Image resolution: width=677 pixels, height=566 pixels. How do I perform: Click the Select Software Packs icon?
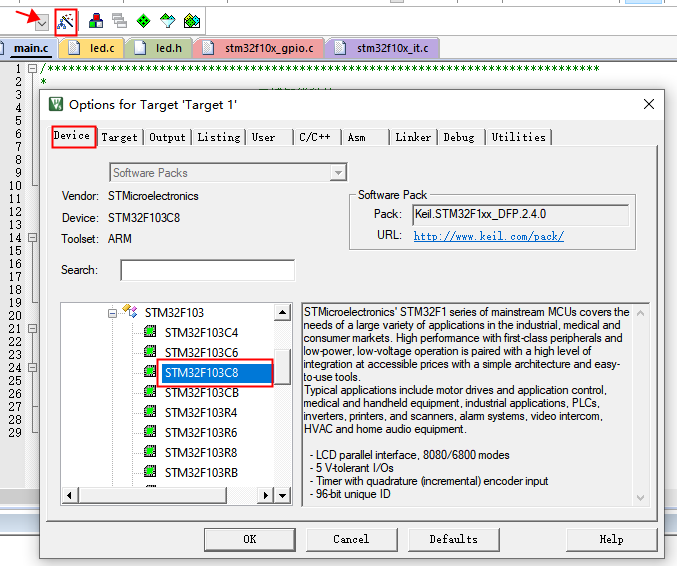coord(168,21)
